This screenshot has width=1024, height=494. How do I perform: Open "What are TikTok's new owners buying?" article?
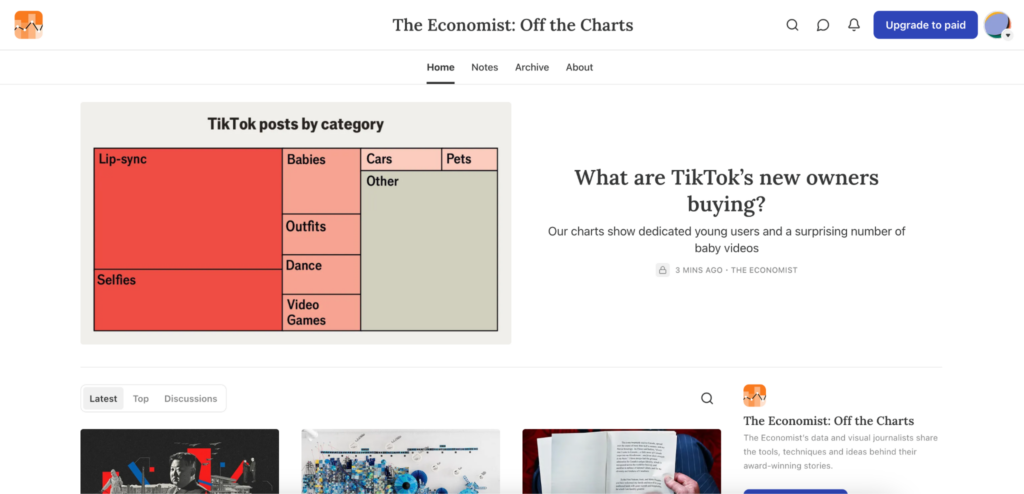pos(726,191)
